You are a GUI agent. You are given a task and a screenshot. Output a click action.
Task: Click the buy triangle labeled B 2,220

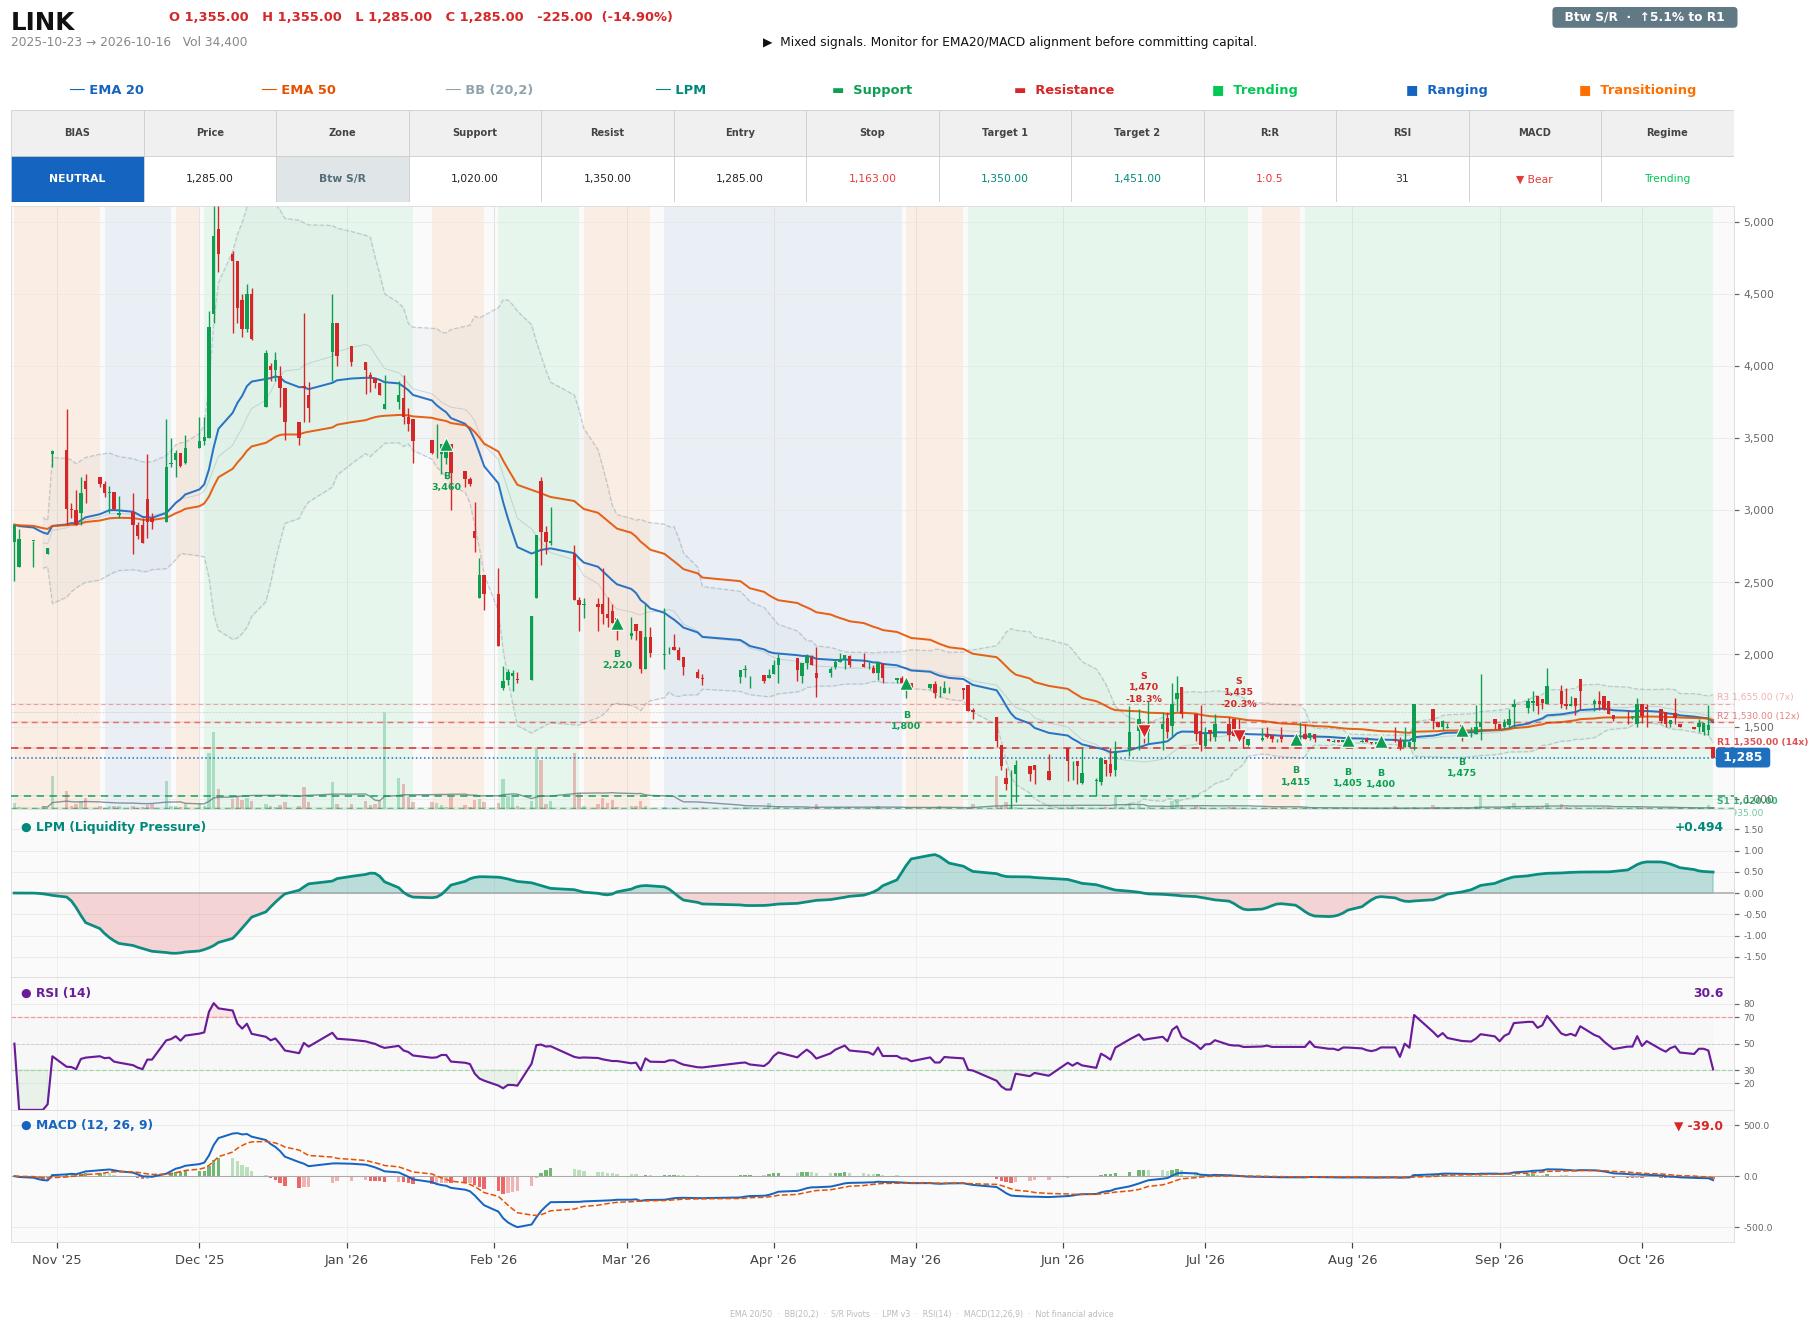(617, 625)
